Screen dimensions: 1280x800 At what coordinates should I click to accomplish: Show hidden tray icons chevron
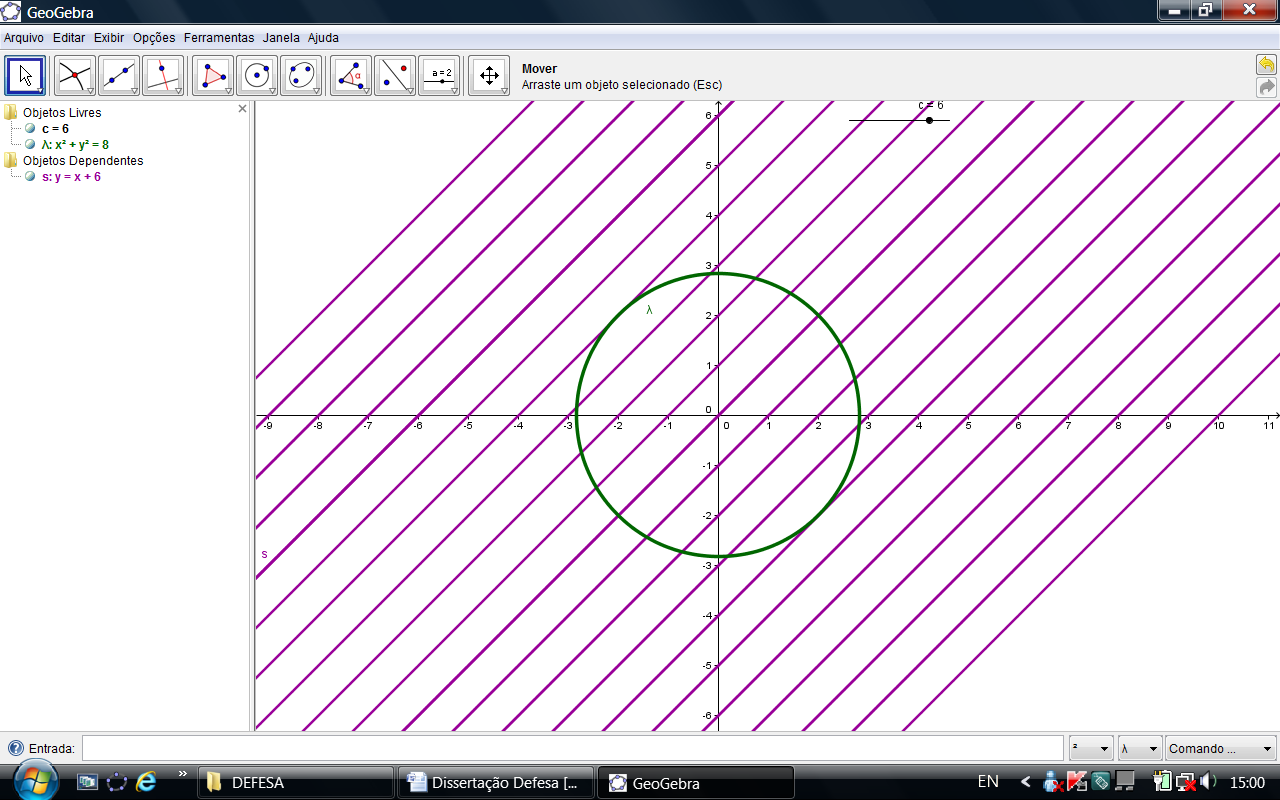pyautogui.click(x=1026, y=782)
